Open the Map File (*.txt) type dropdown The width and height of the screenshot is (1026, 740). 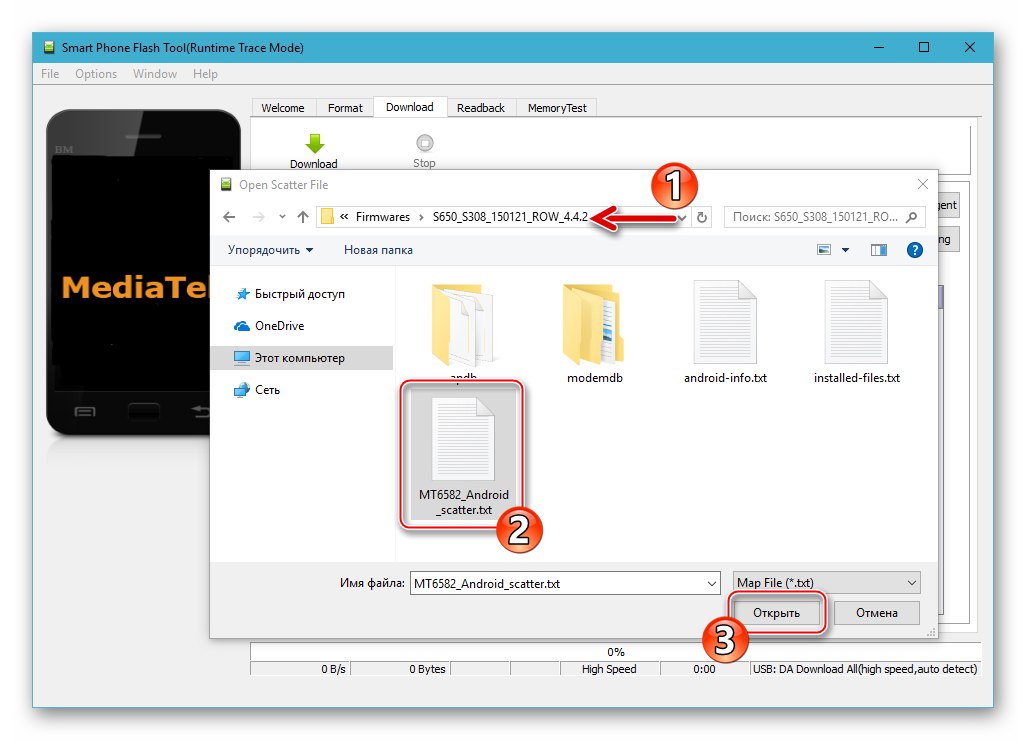tap(826, 582)
